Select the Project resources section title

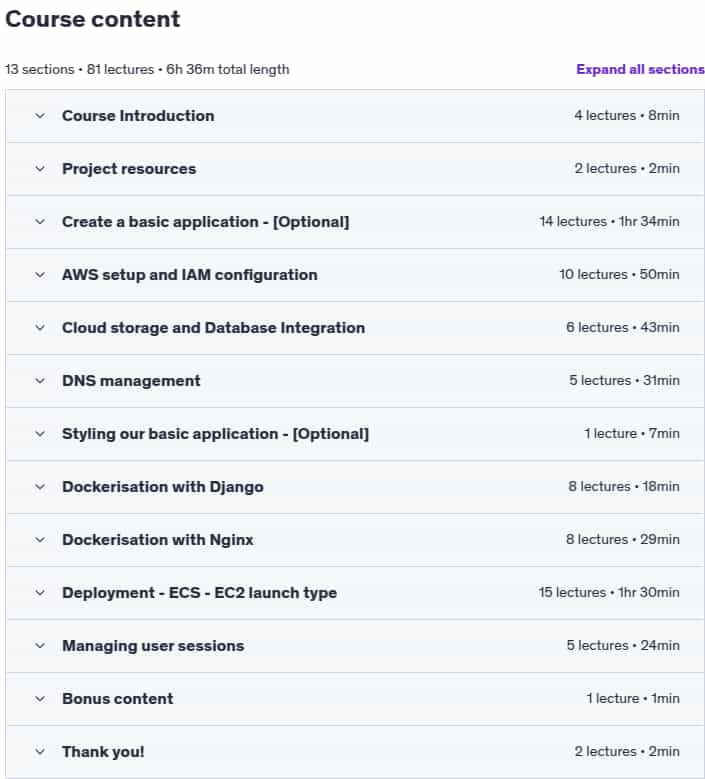[x=129, y=169]
